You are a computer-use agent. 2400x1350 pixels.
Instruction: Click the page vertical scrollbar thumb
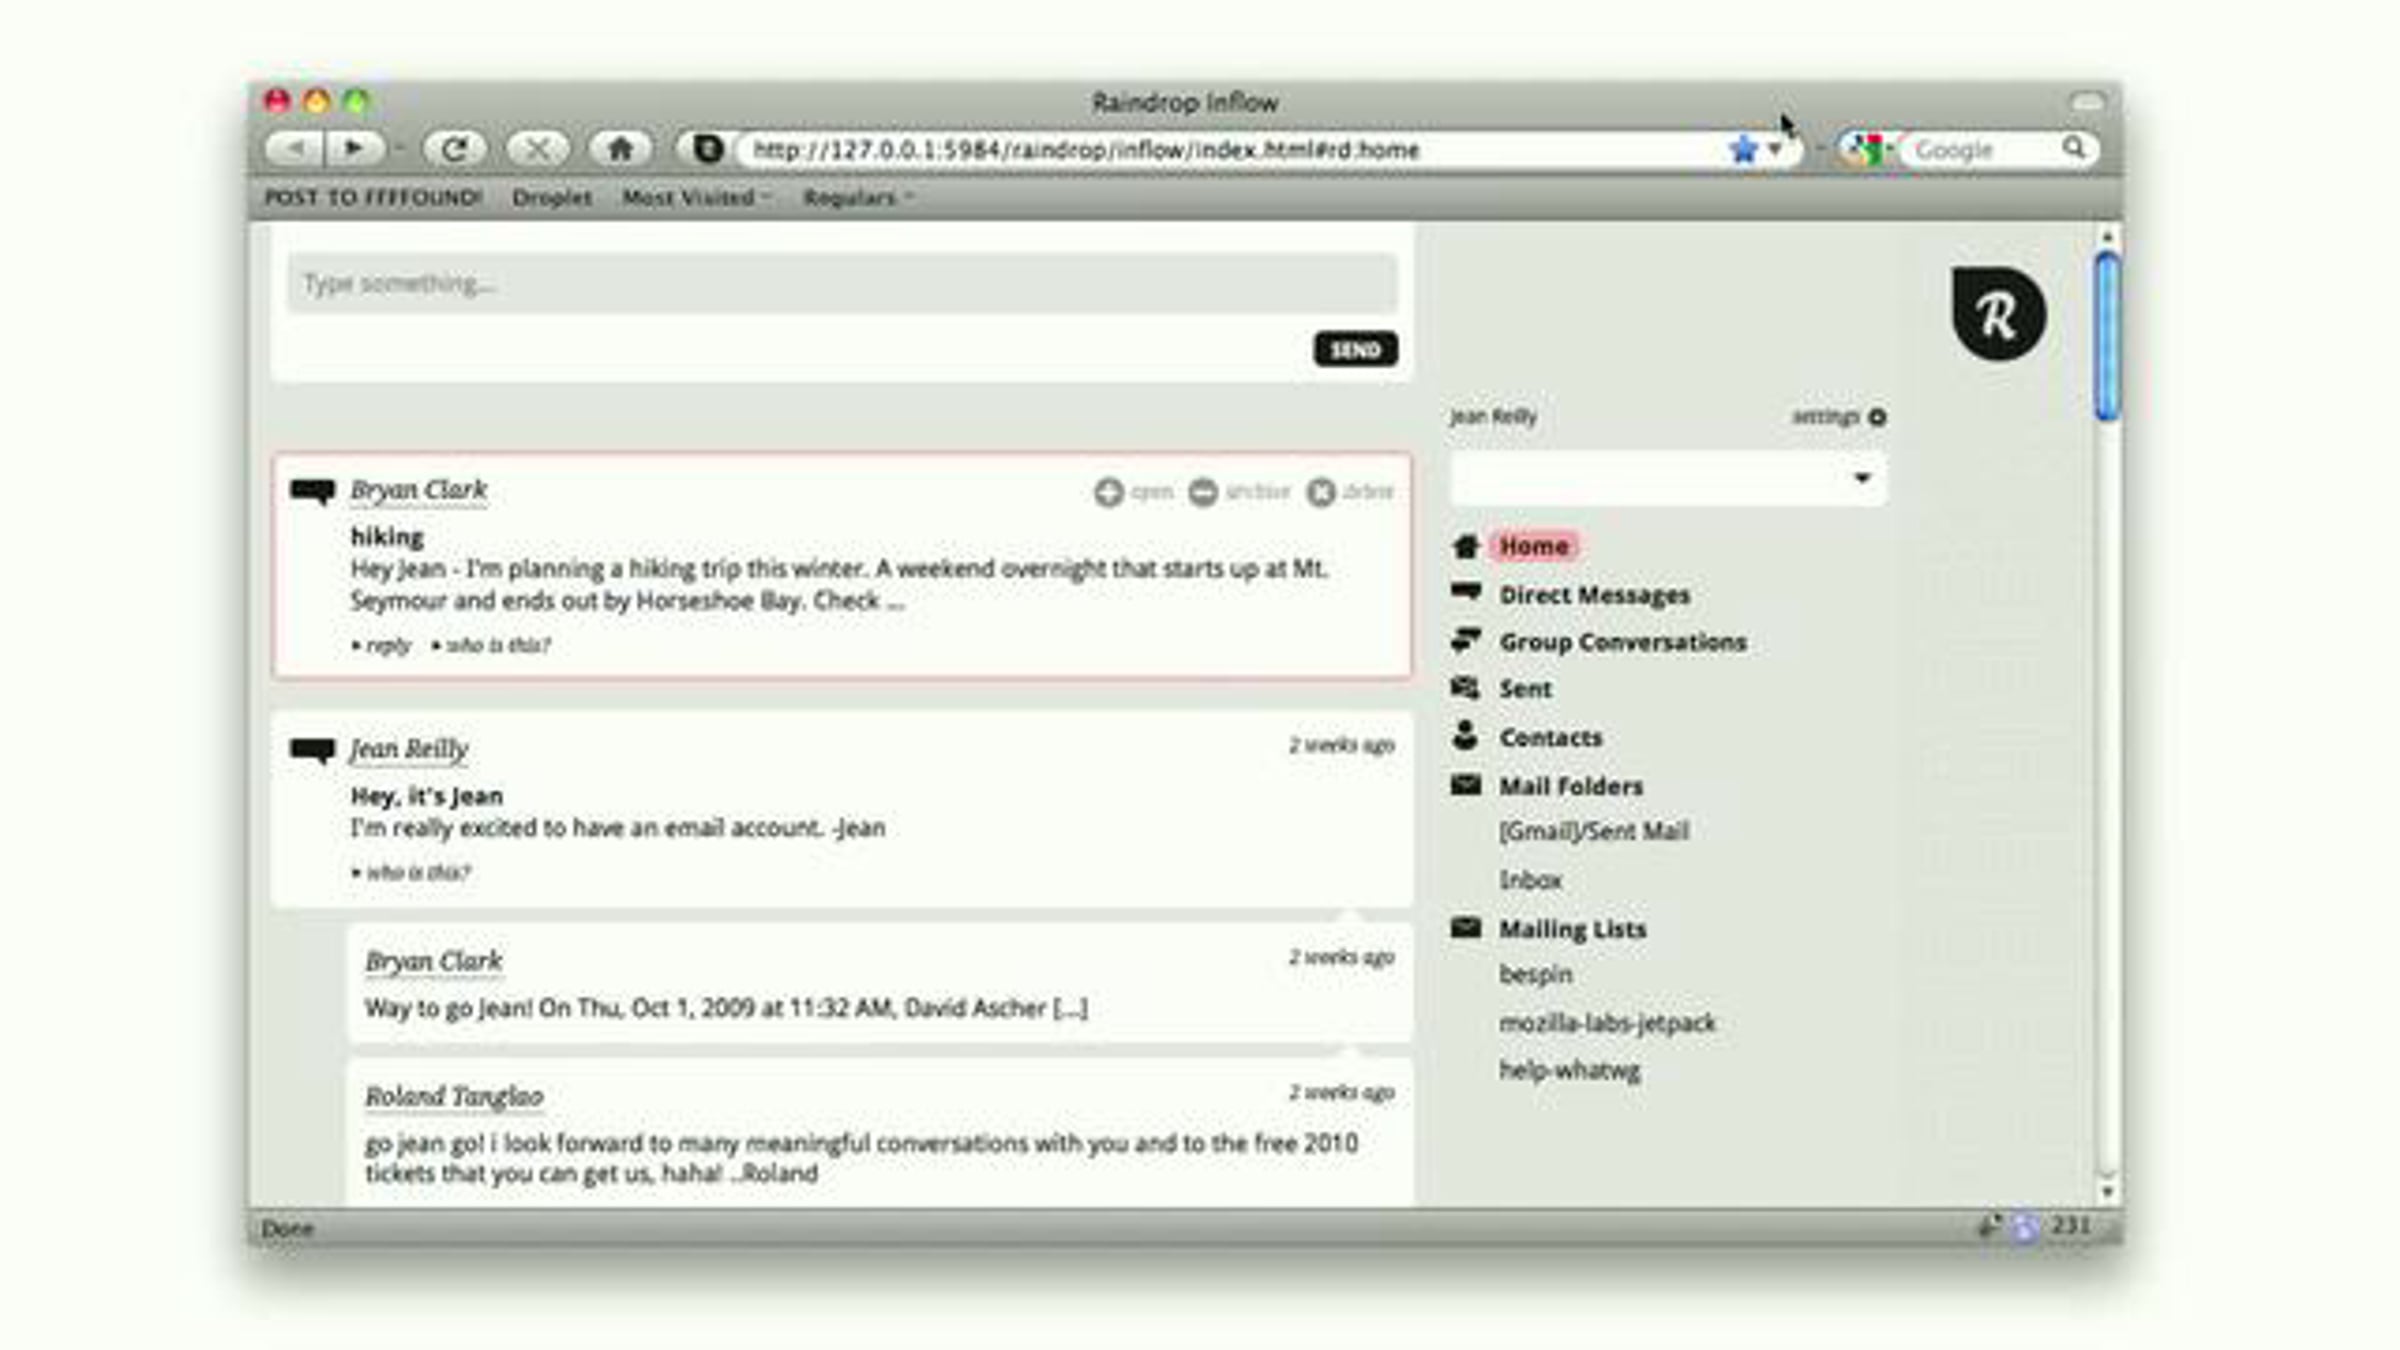2107,335
